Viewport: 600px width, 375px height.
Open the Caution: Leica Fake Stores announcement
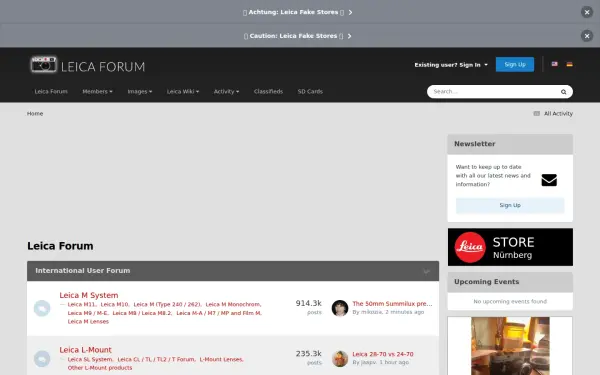pyautogui.click(x=297, y=36)
